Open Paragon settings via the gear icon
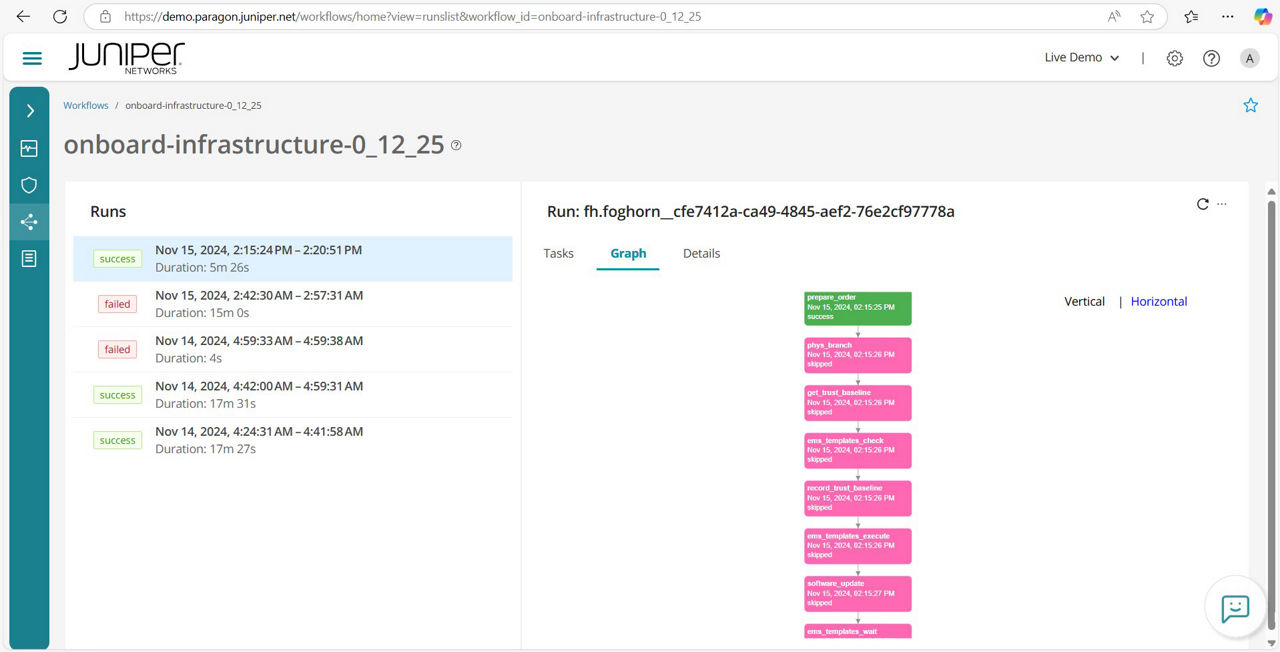The image size is (1280, 652). pyautogui.click(x=1175, y=58)
